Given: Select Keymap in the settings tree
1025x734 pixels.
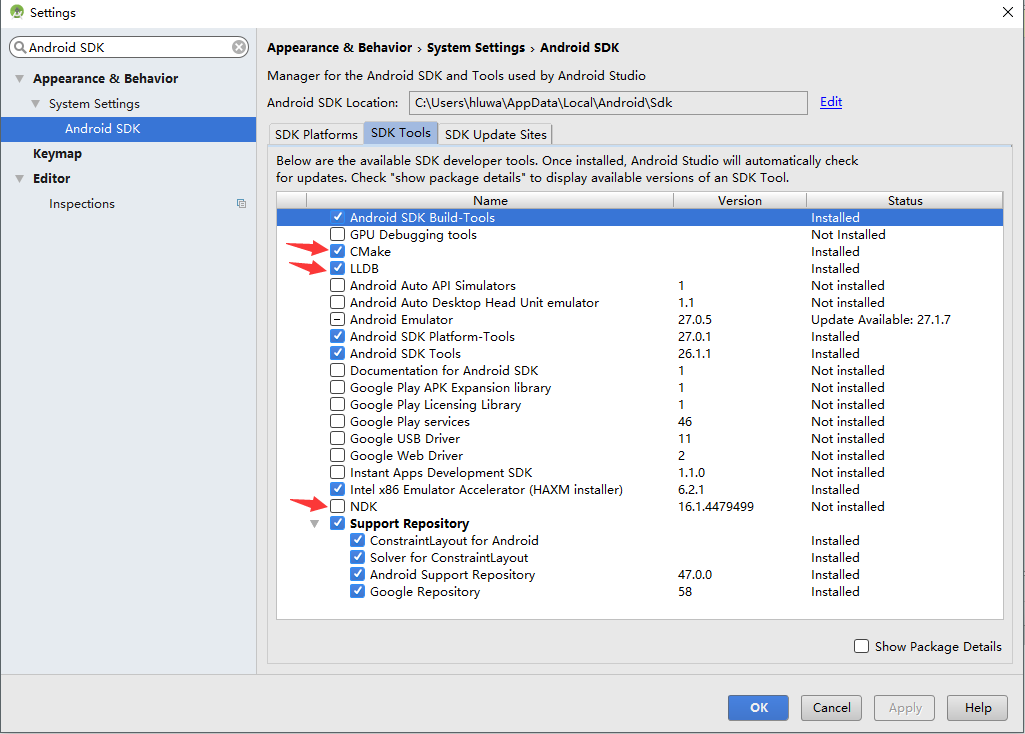Looking at the screenshot, I should [x=57, y=154].
